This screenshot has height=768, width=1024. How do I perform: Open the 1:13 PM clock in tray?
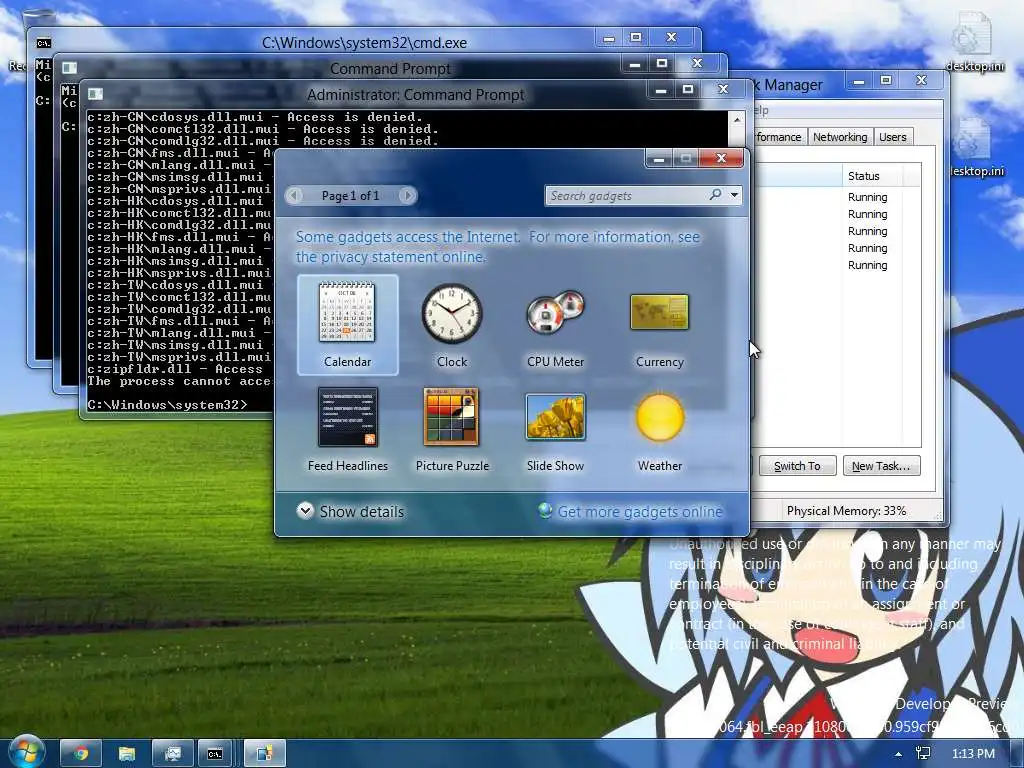pos(973,754)
